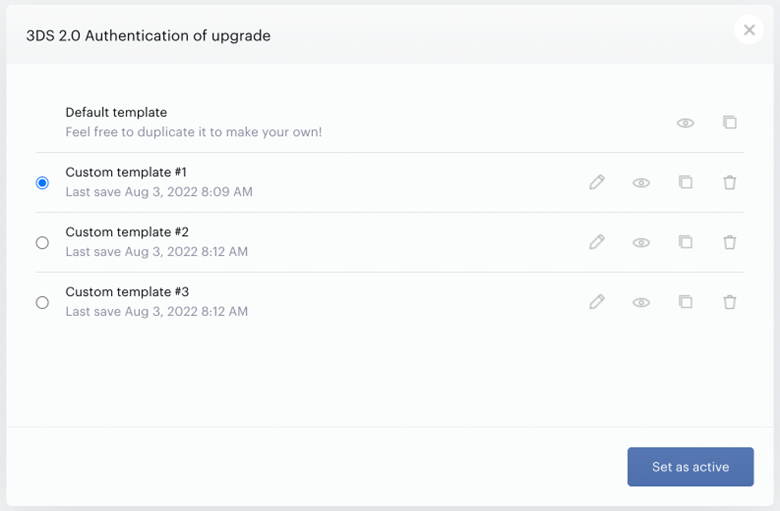Duplicate Custom template #1
This screenshot has width=780, height=511.
tap(685, 182)
